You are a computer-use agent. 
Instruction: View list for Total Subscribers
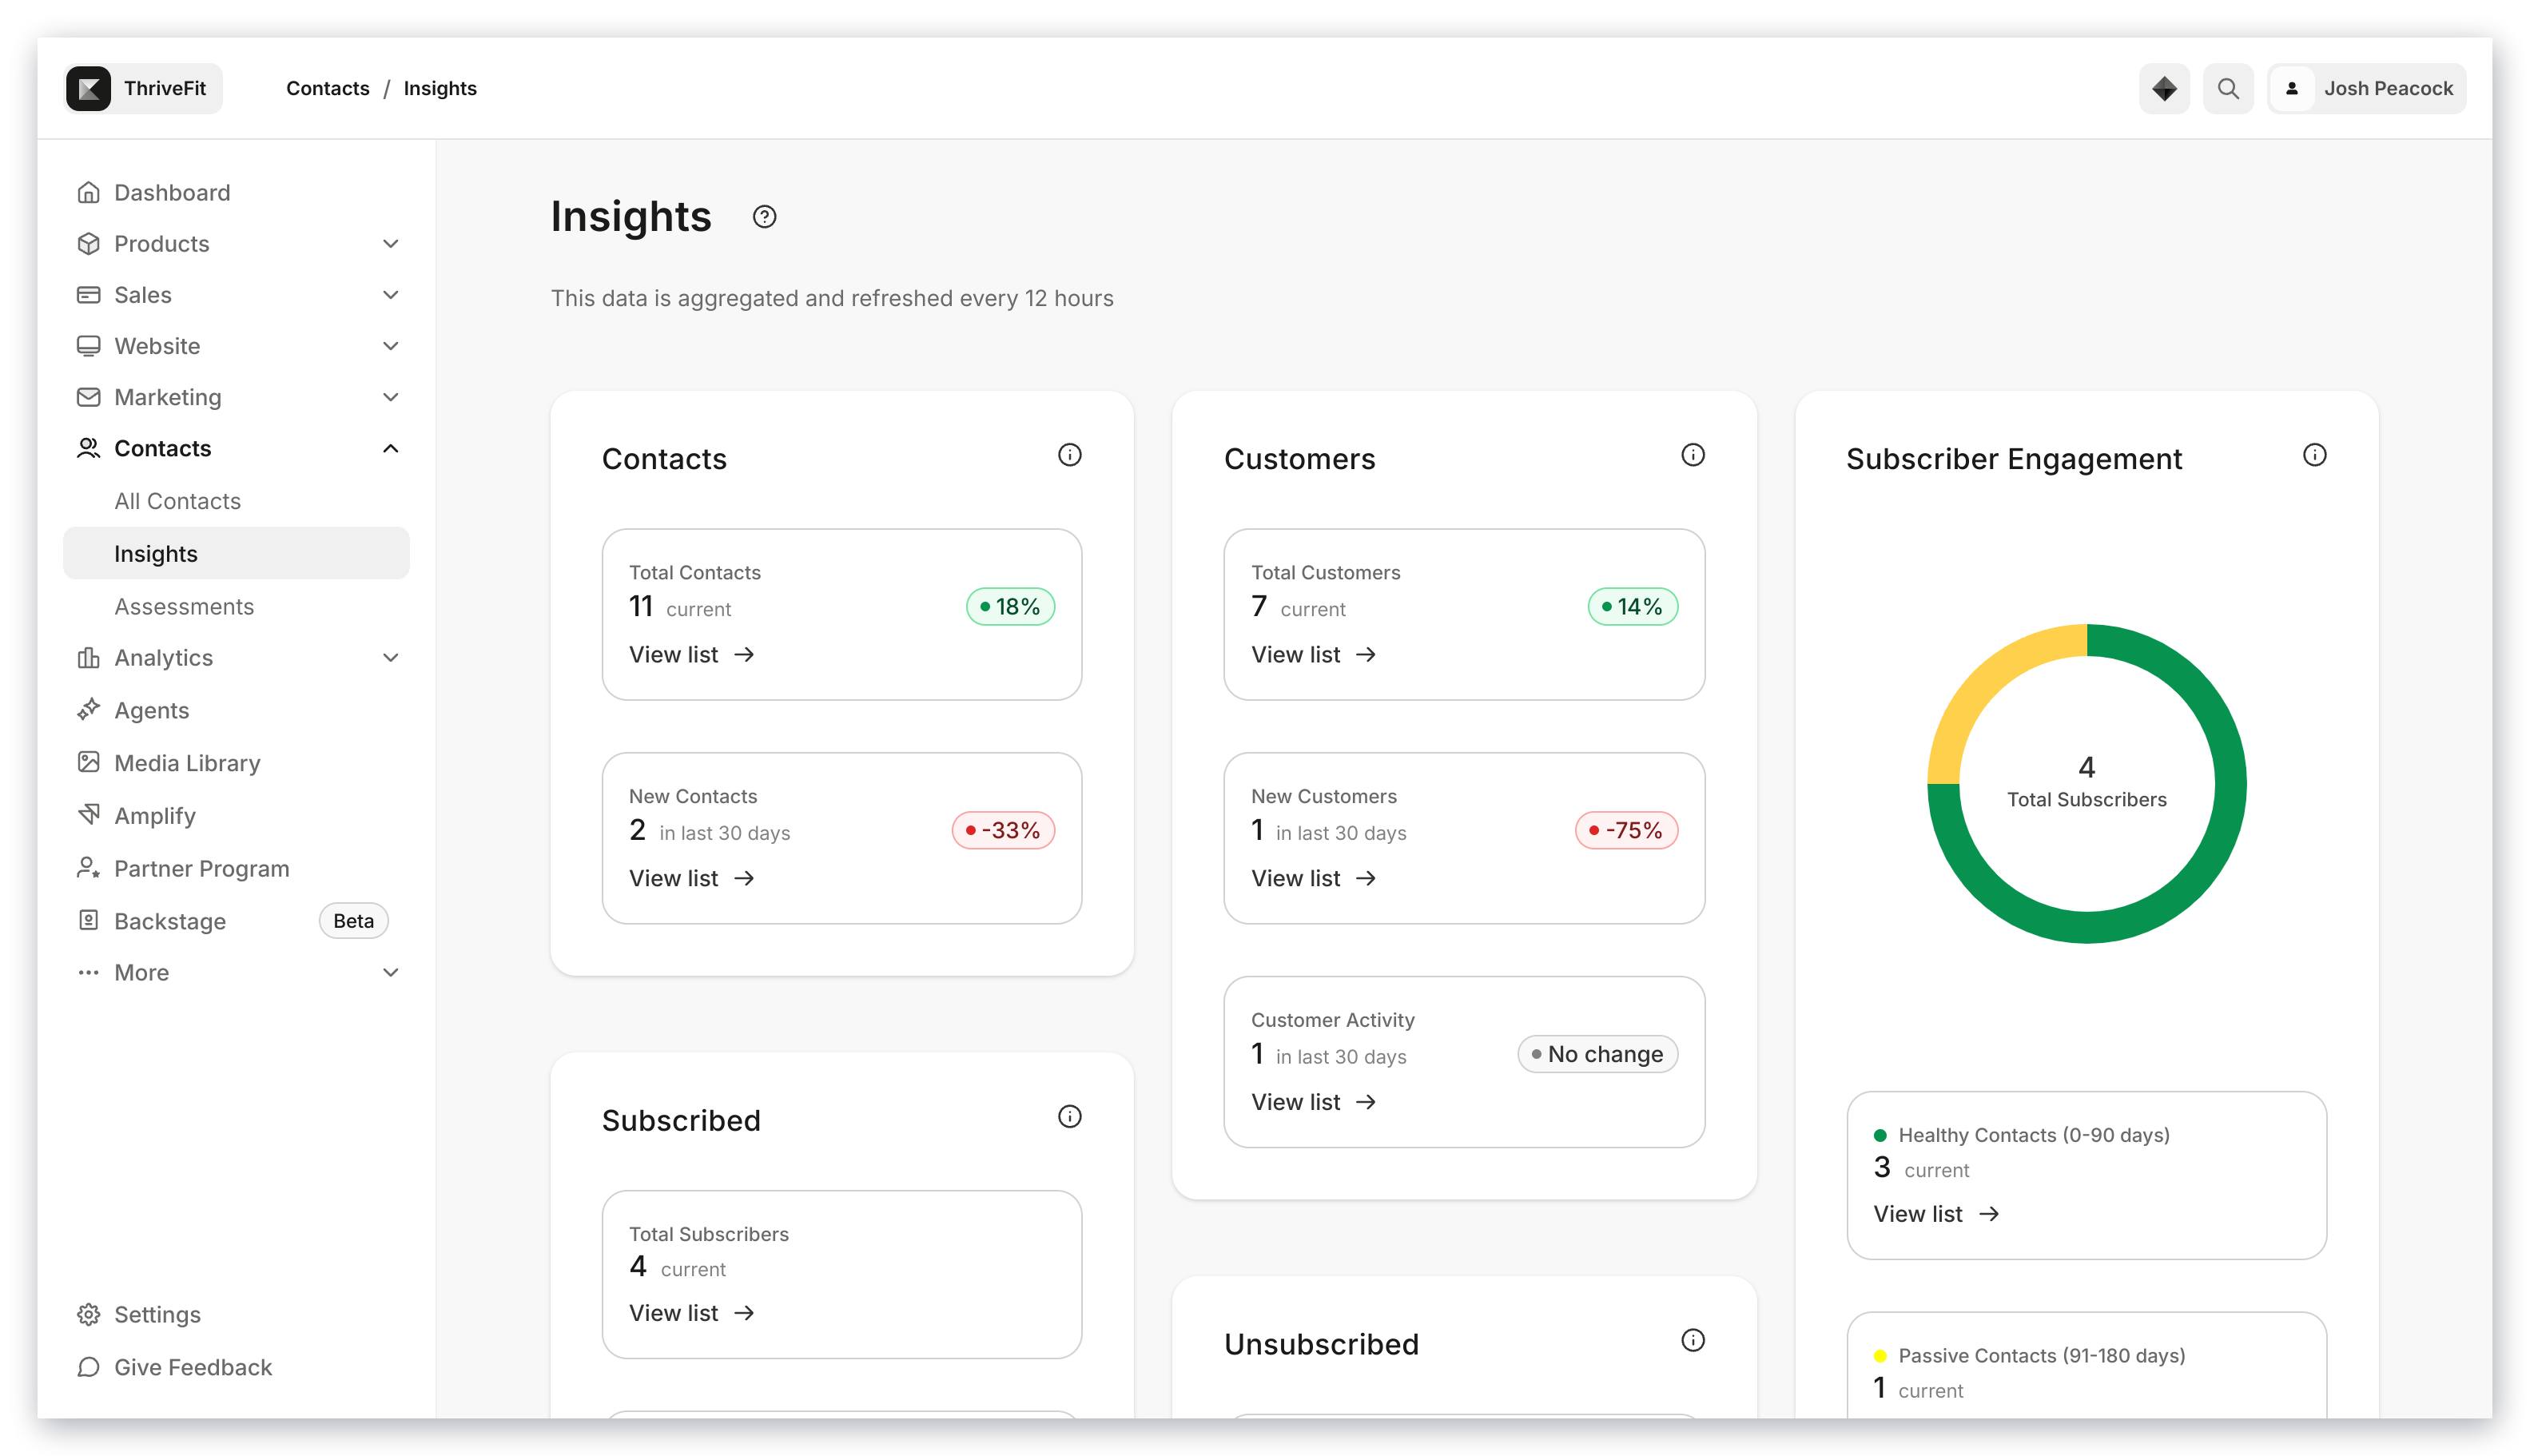(691, 1313)
